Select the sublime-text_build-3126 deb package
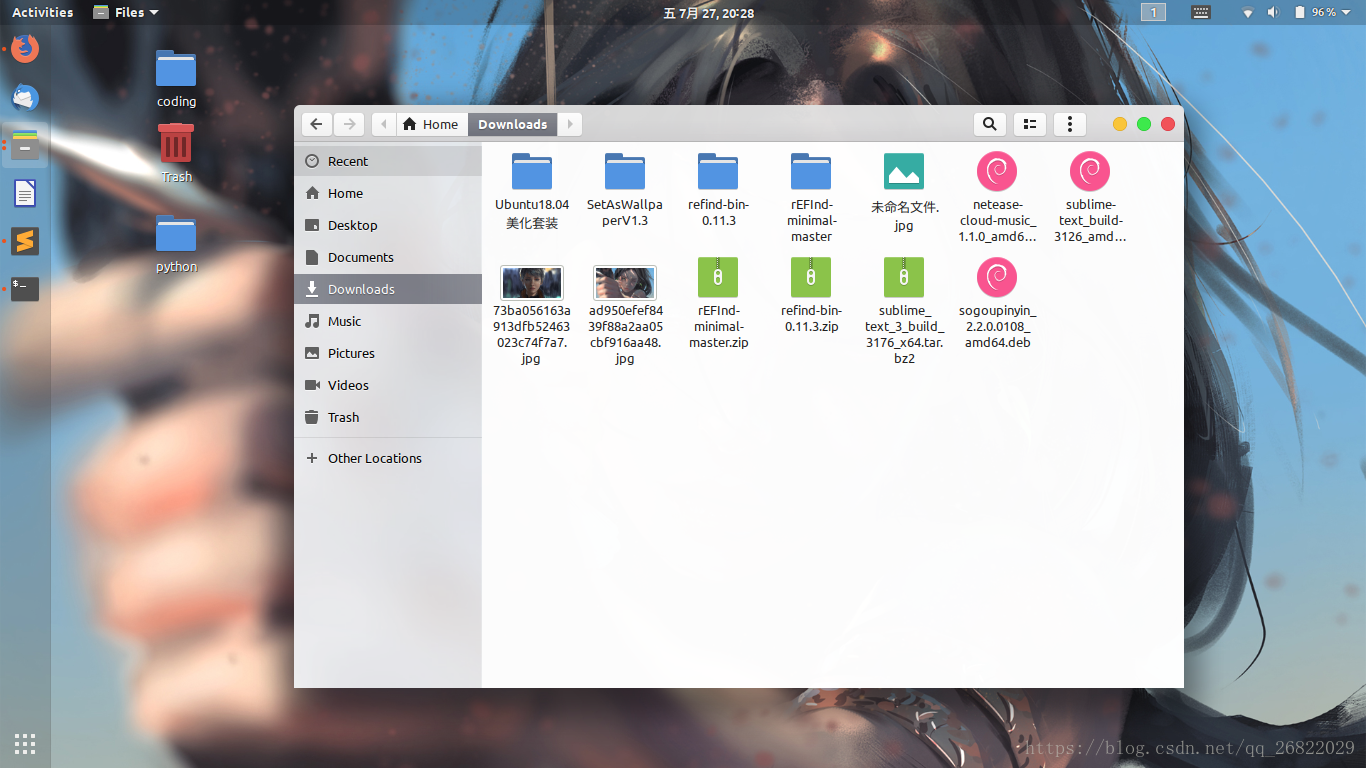Image resolution: width=1366 pixels, height=768 pixels. pyautogui.click(x=1090, y=198)
